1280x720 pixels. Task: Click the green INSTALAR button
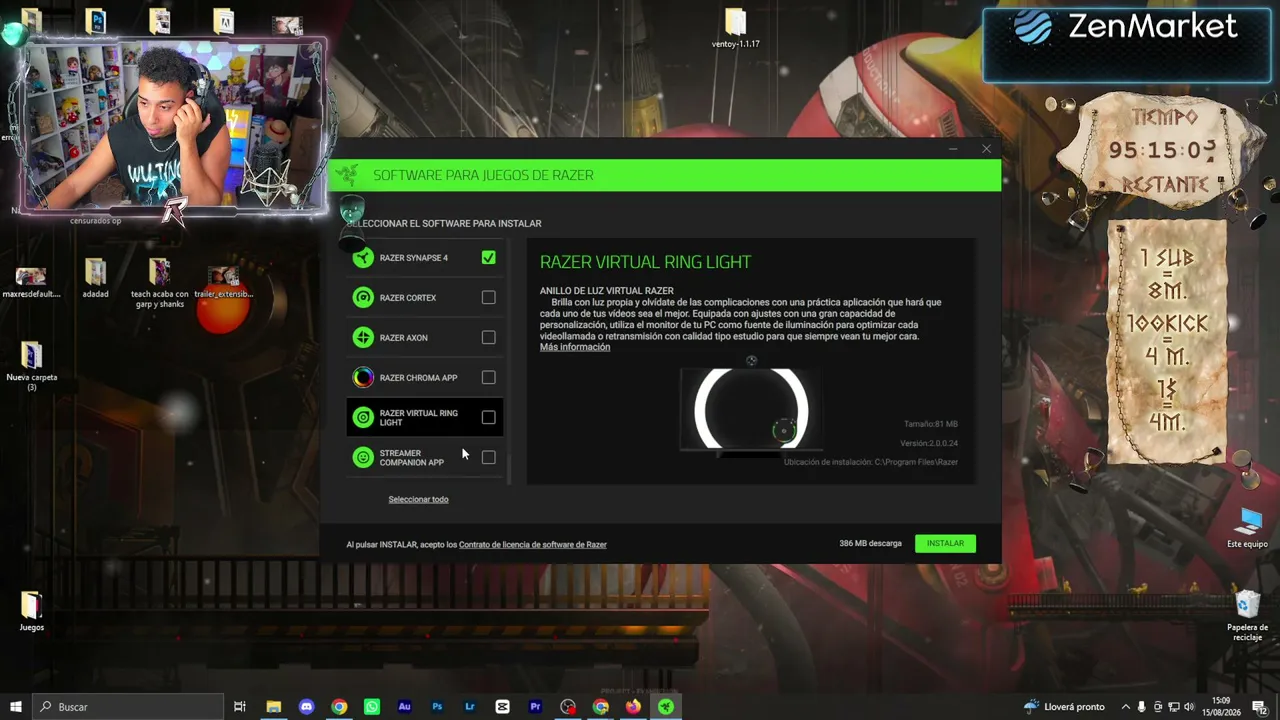(x=945, y=543)
